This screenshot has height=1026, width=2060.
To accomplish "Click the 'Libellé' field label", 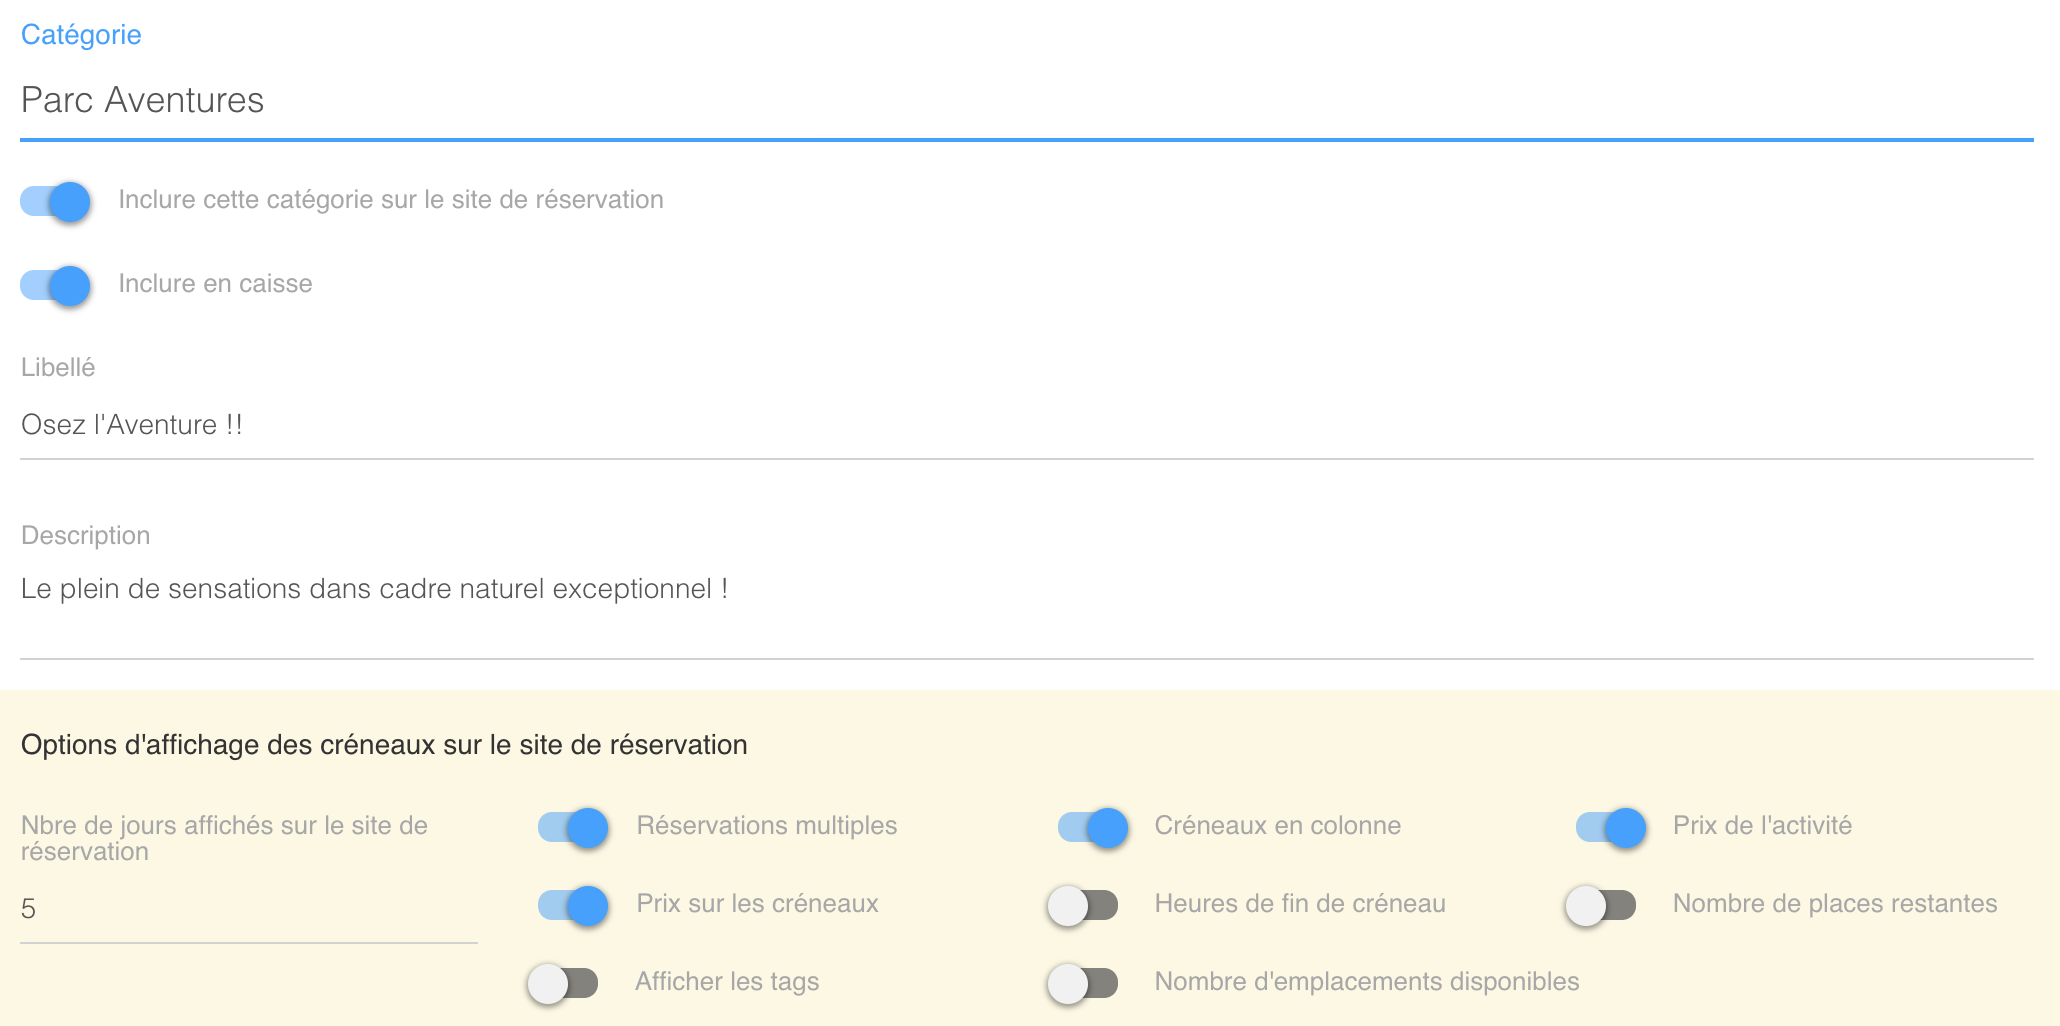I will click(x=58, y=367).
